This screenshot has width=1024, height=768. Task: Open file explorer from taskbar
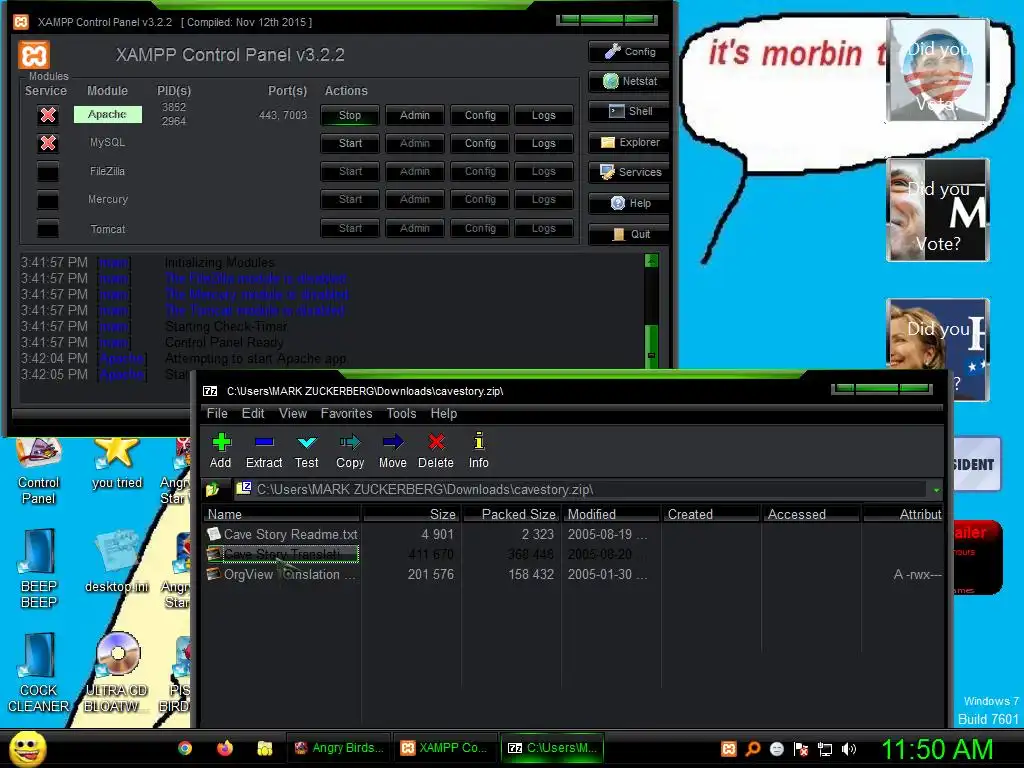click(x=264, y=748)
